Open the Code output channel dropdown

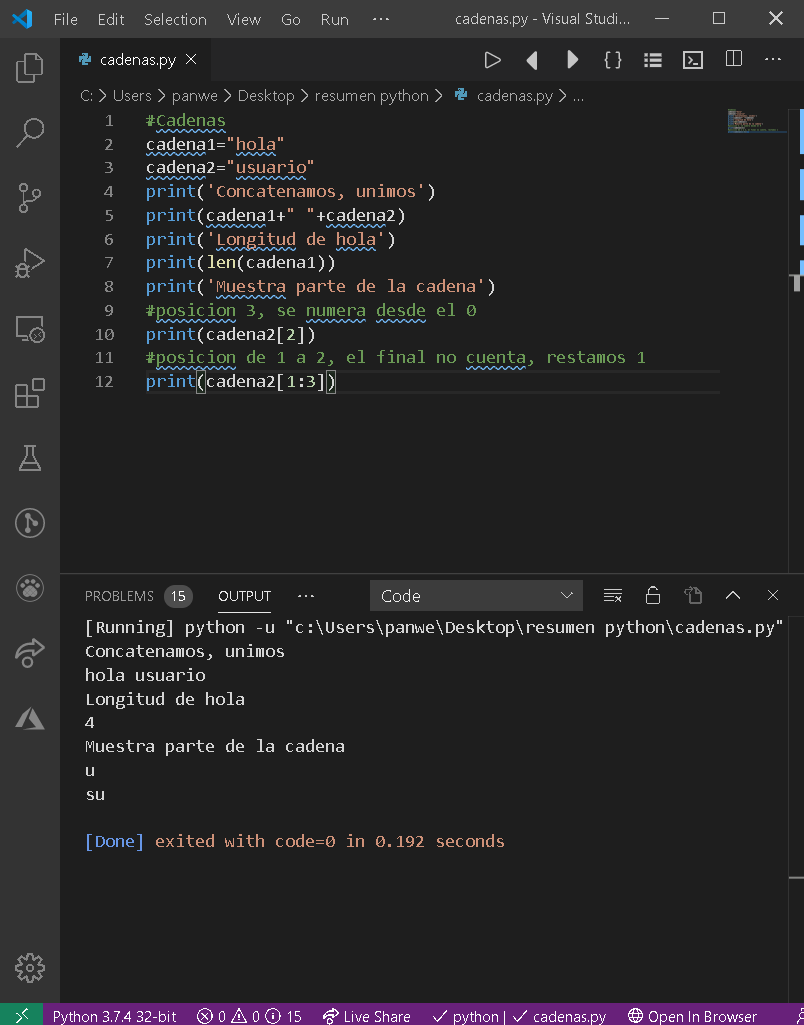(x=476, y=596)
